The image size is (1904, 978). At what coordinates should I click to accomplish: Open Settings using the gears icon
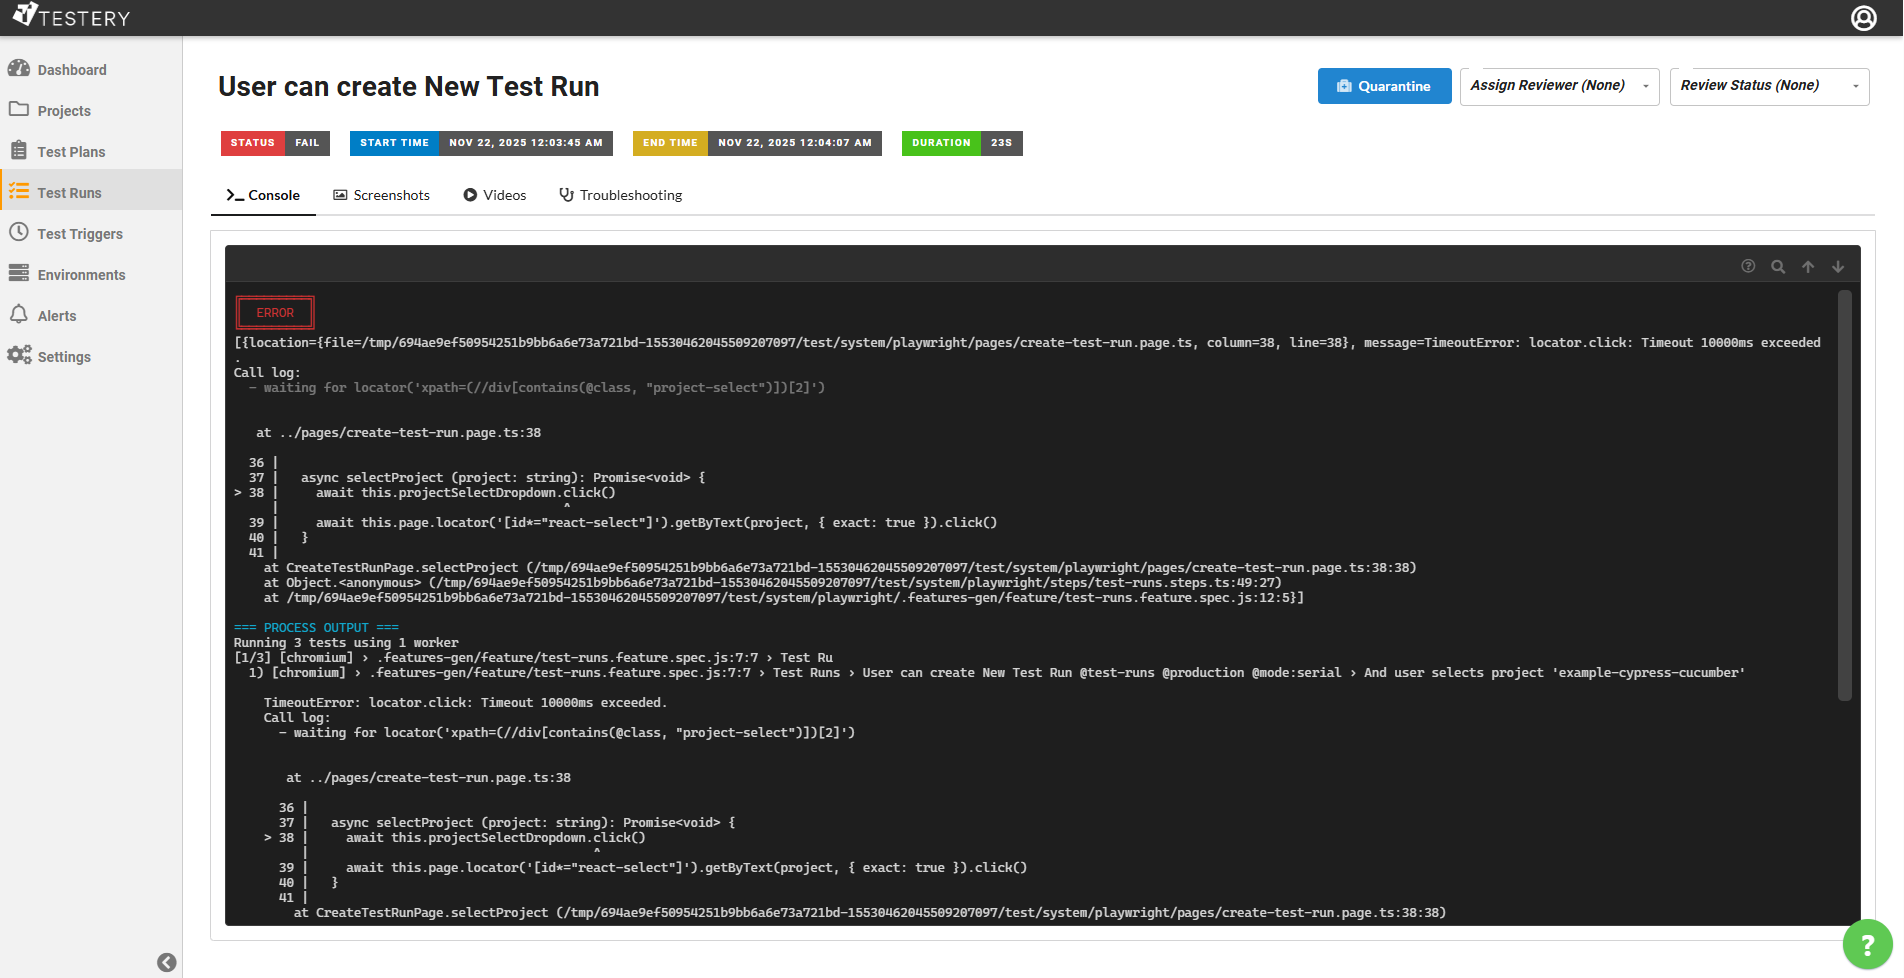(21, 356)
